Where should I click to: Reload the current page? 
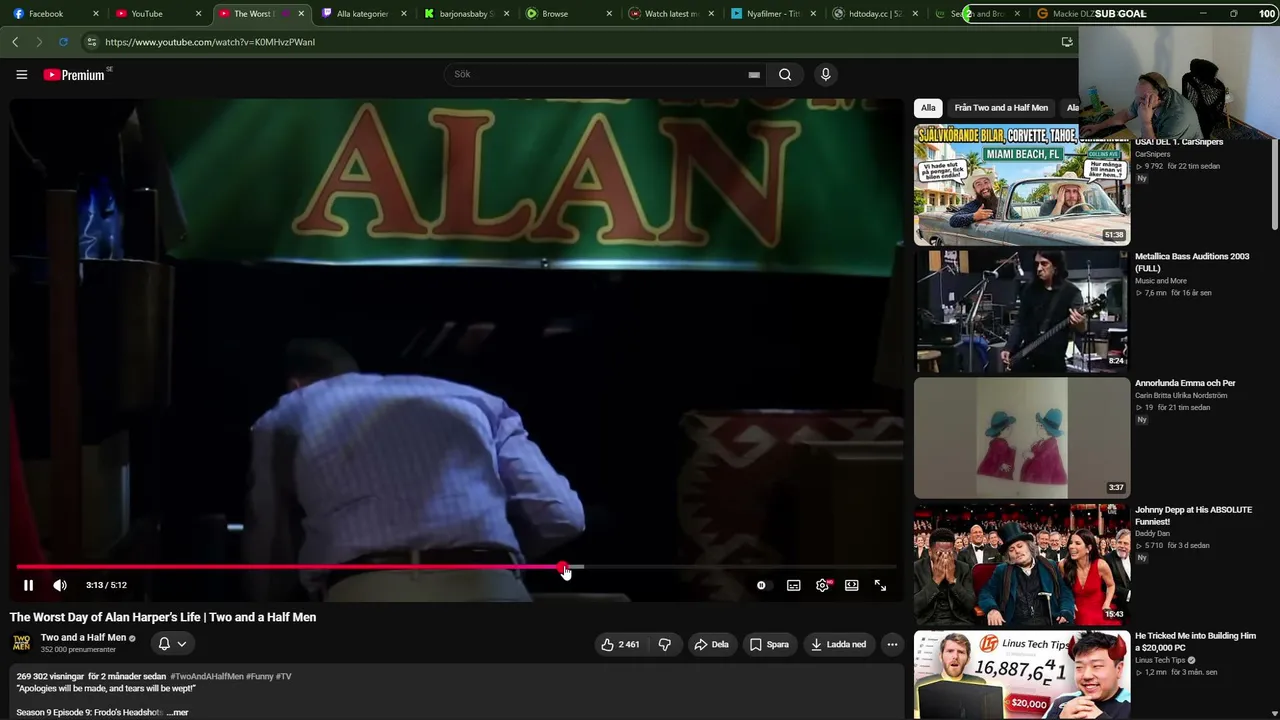coord(63,42)
